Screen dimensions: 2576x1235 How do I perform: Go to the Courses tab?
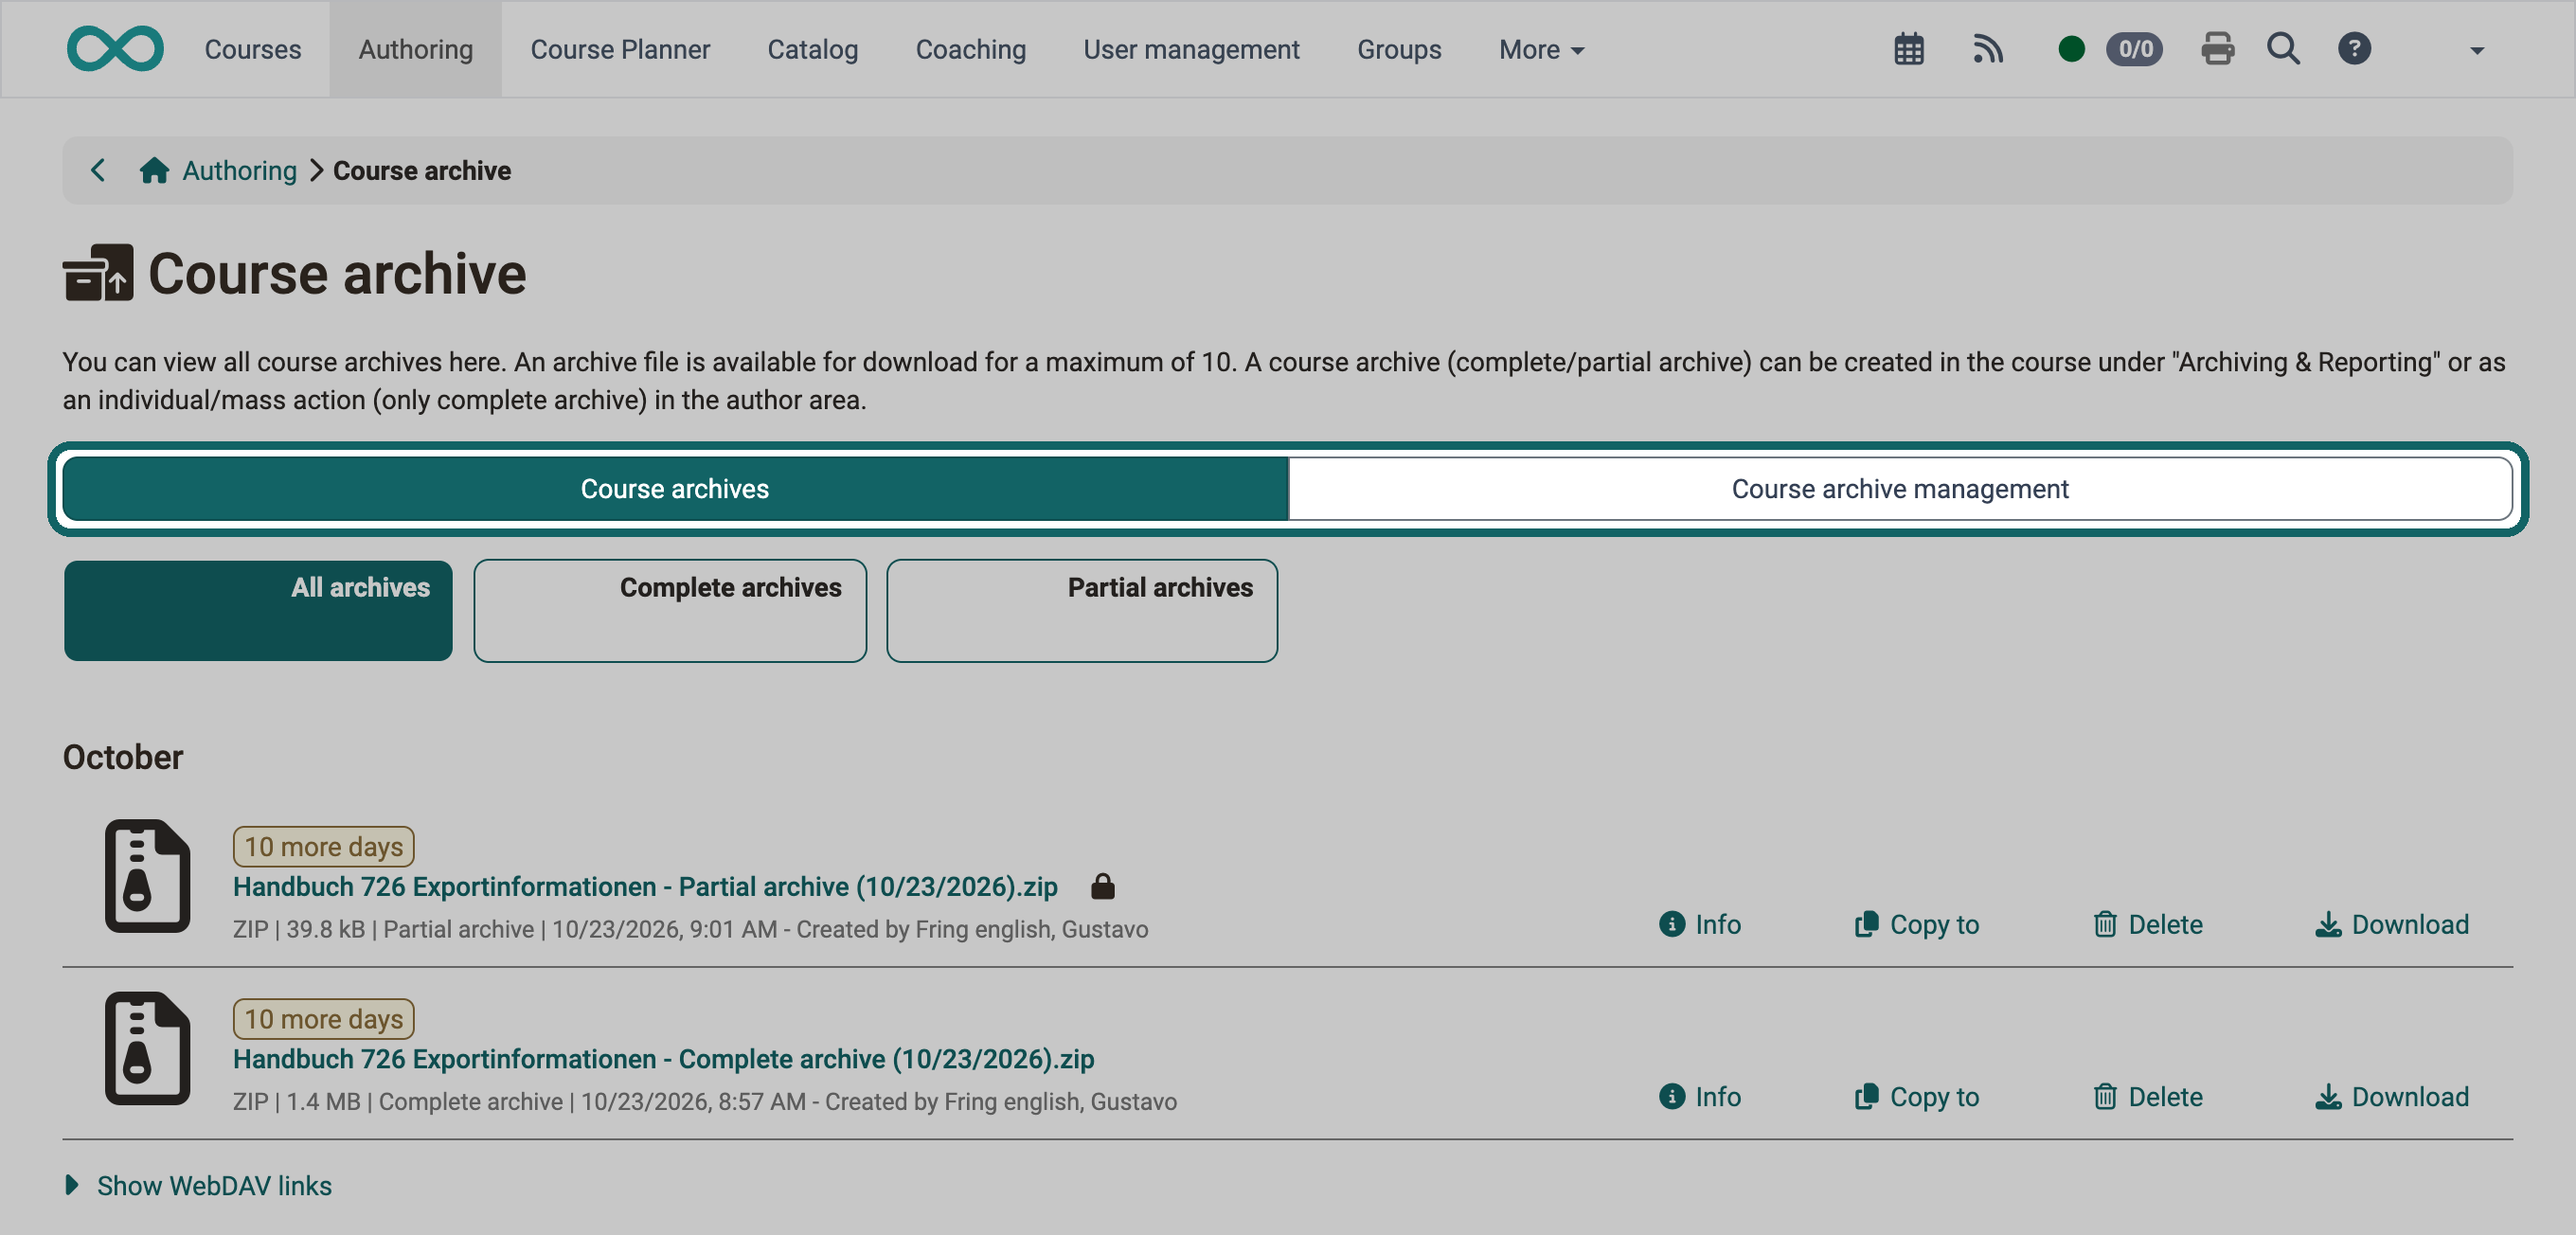click(x=253, y=49)
